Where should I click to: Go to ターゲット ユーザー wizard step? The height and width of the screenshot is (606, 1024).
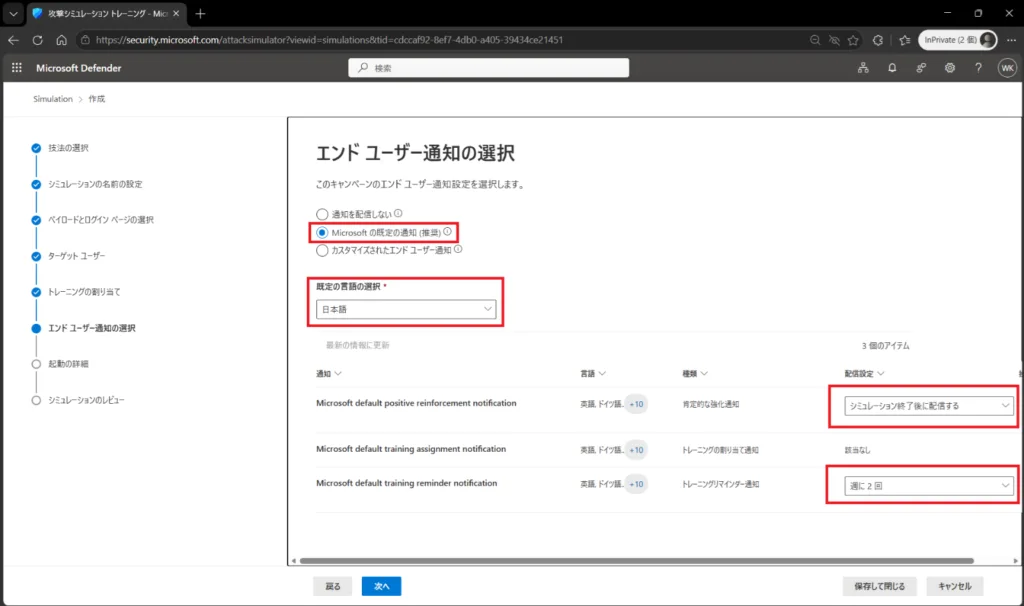point(76,256)
